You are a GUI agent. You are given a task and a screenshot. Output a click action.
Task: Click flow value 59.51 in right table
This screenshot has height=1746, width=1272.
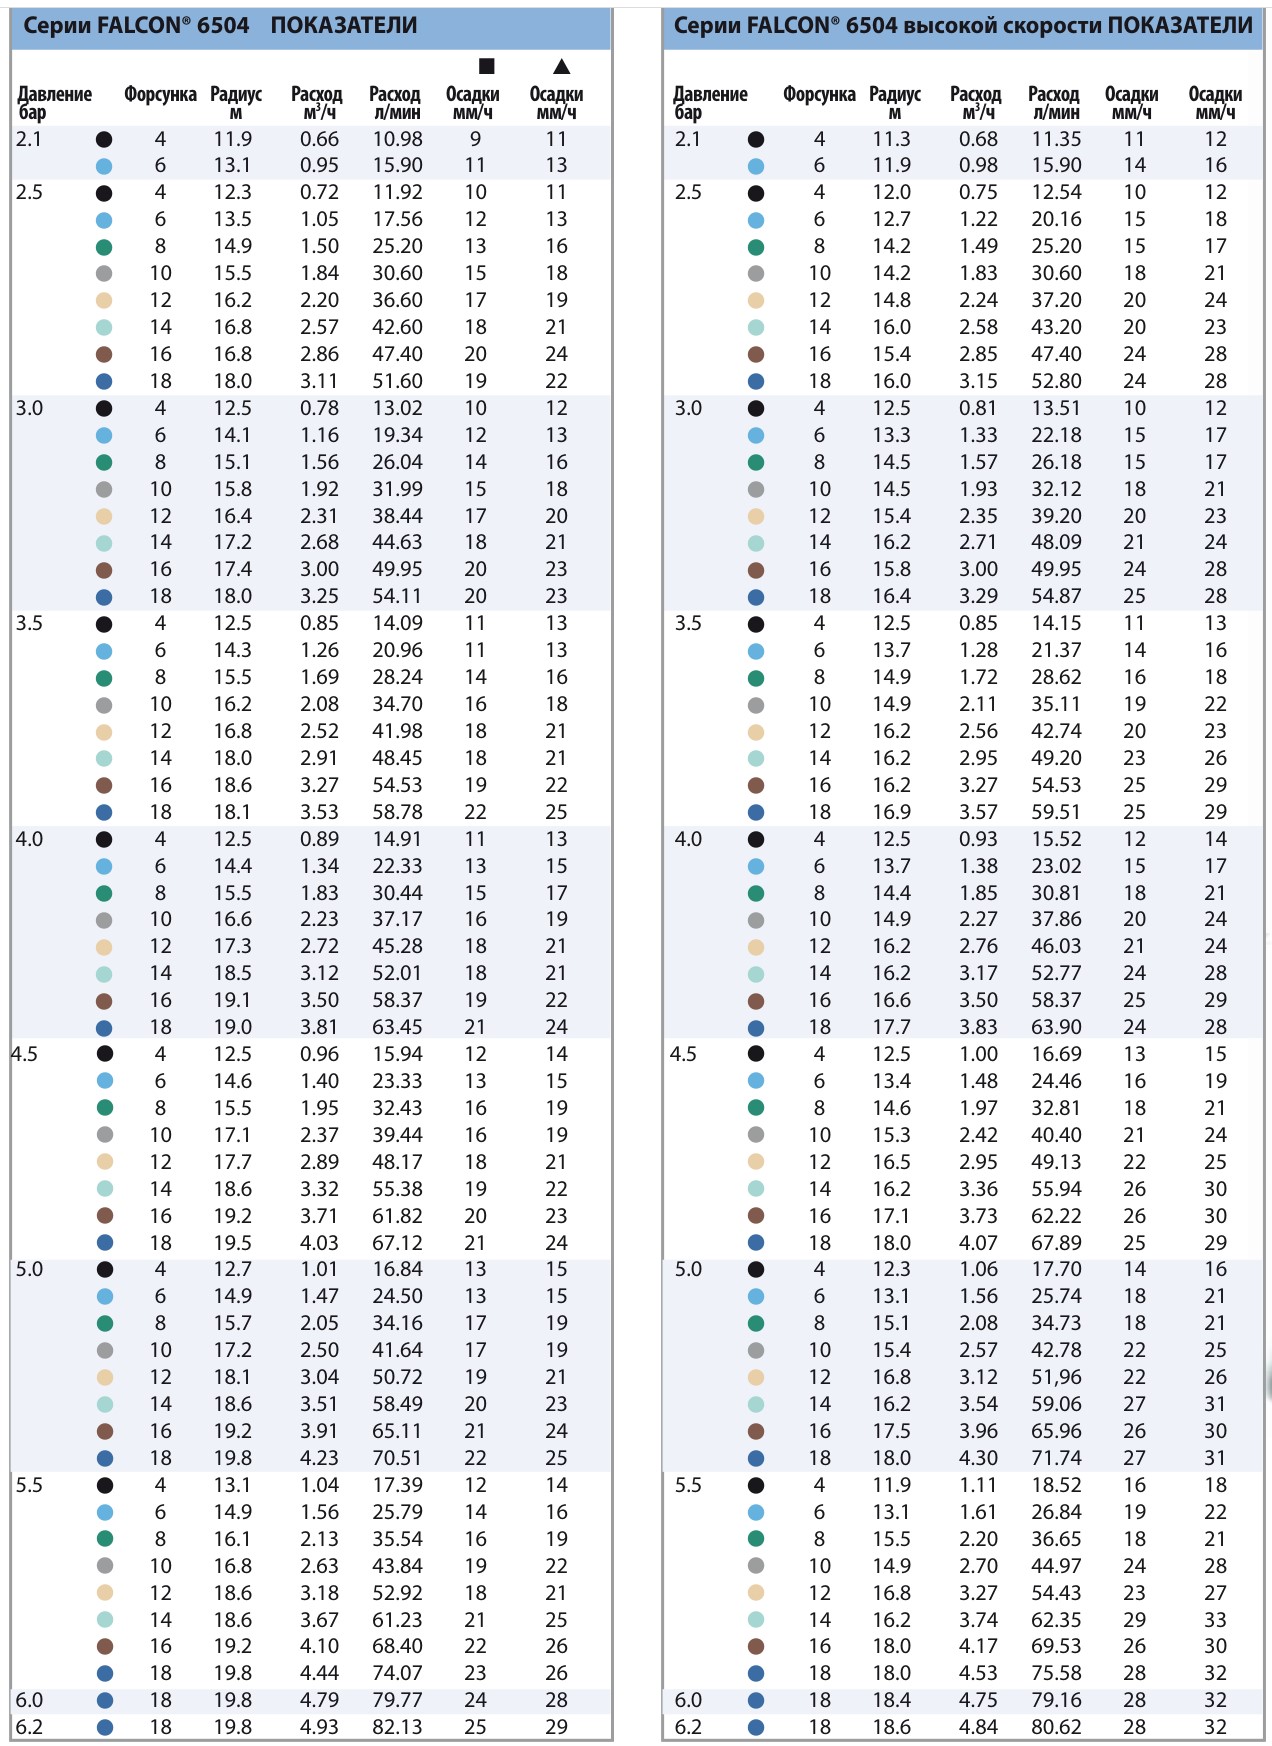(x=1057, y=812)
